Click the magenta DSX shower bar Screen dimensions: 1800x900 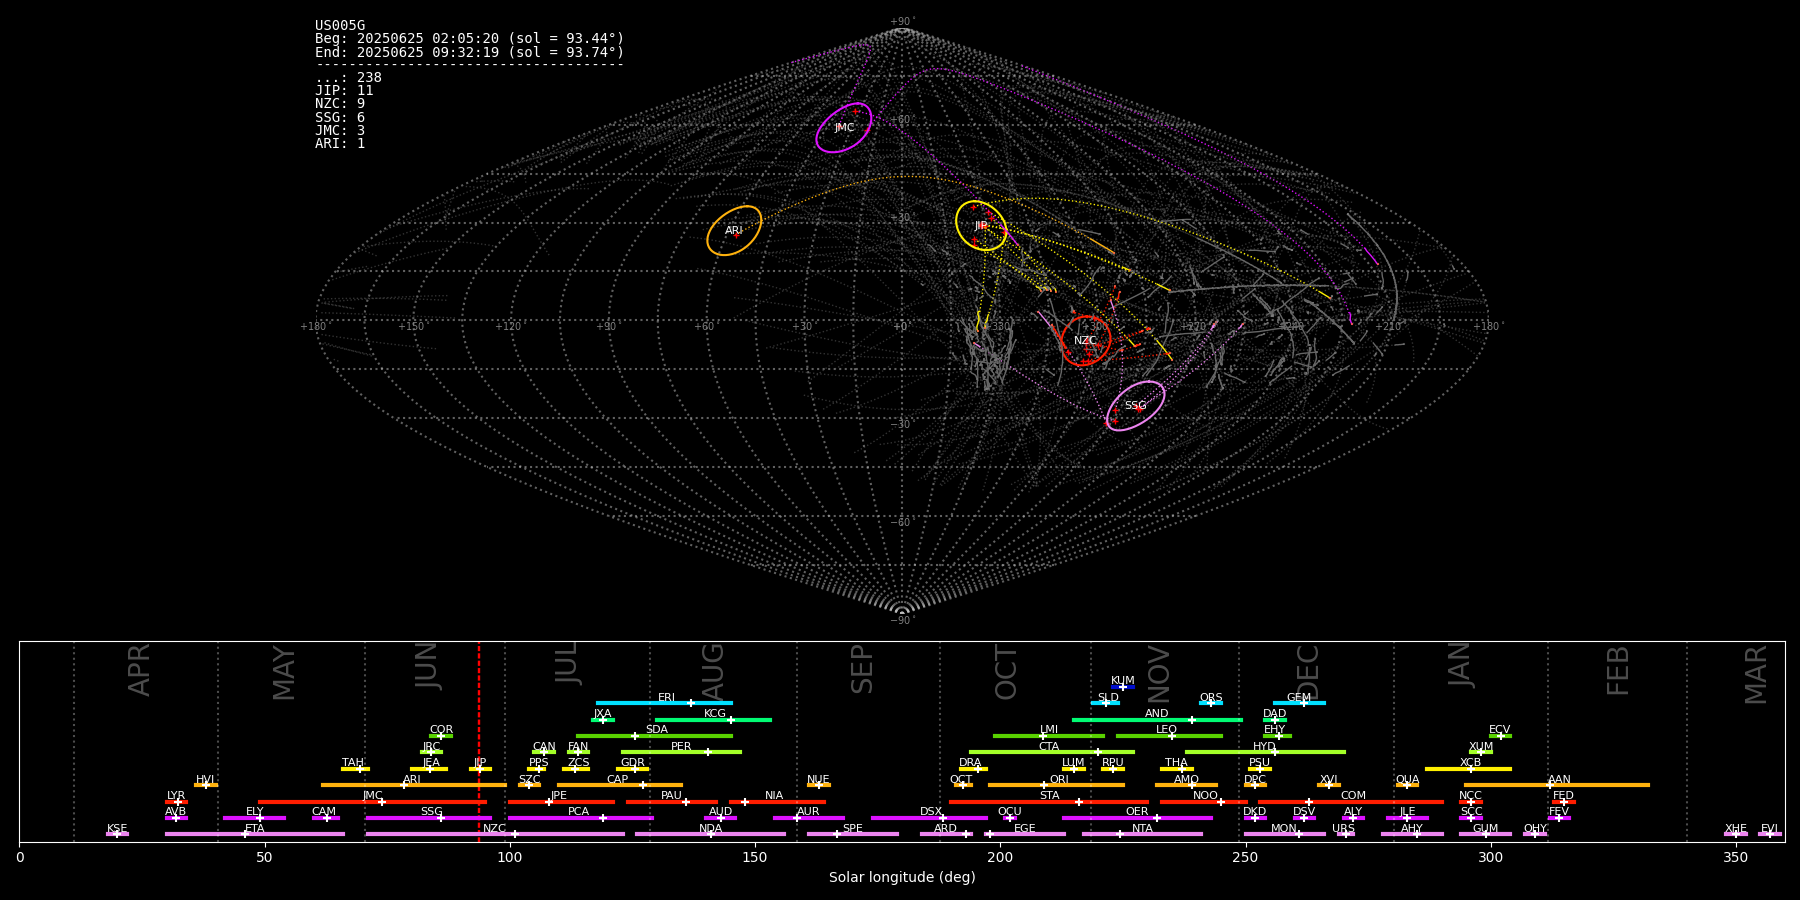pos(929,818)
